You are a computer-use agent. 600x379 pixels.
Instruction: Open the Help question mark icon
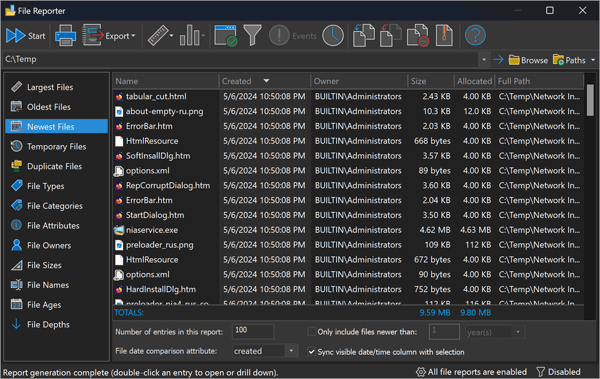pyautogui.click(x=475, y=36)
